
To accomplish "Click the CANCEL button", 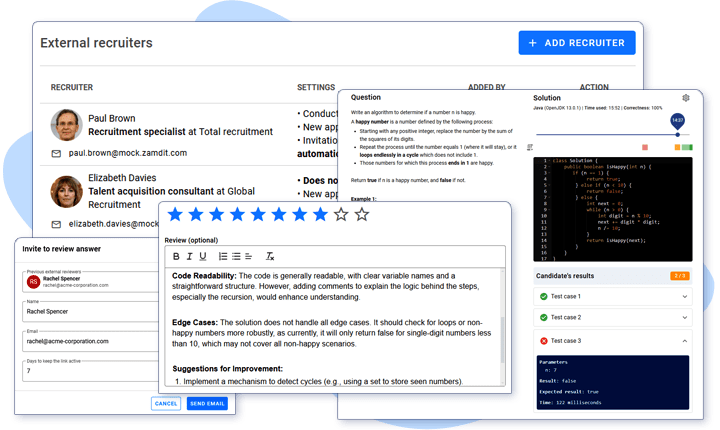I will pyautogui.click(x=166, y=403).
